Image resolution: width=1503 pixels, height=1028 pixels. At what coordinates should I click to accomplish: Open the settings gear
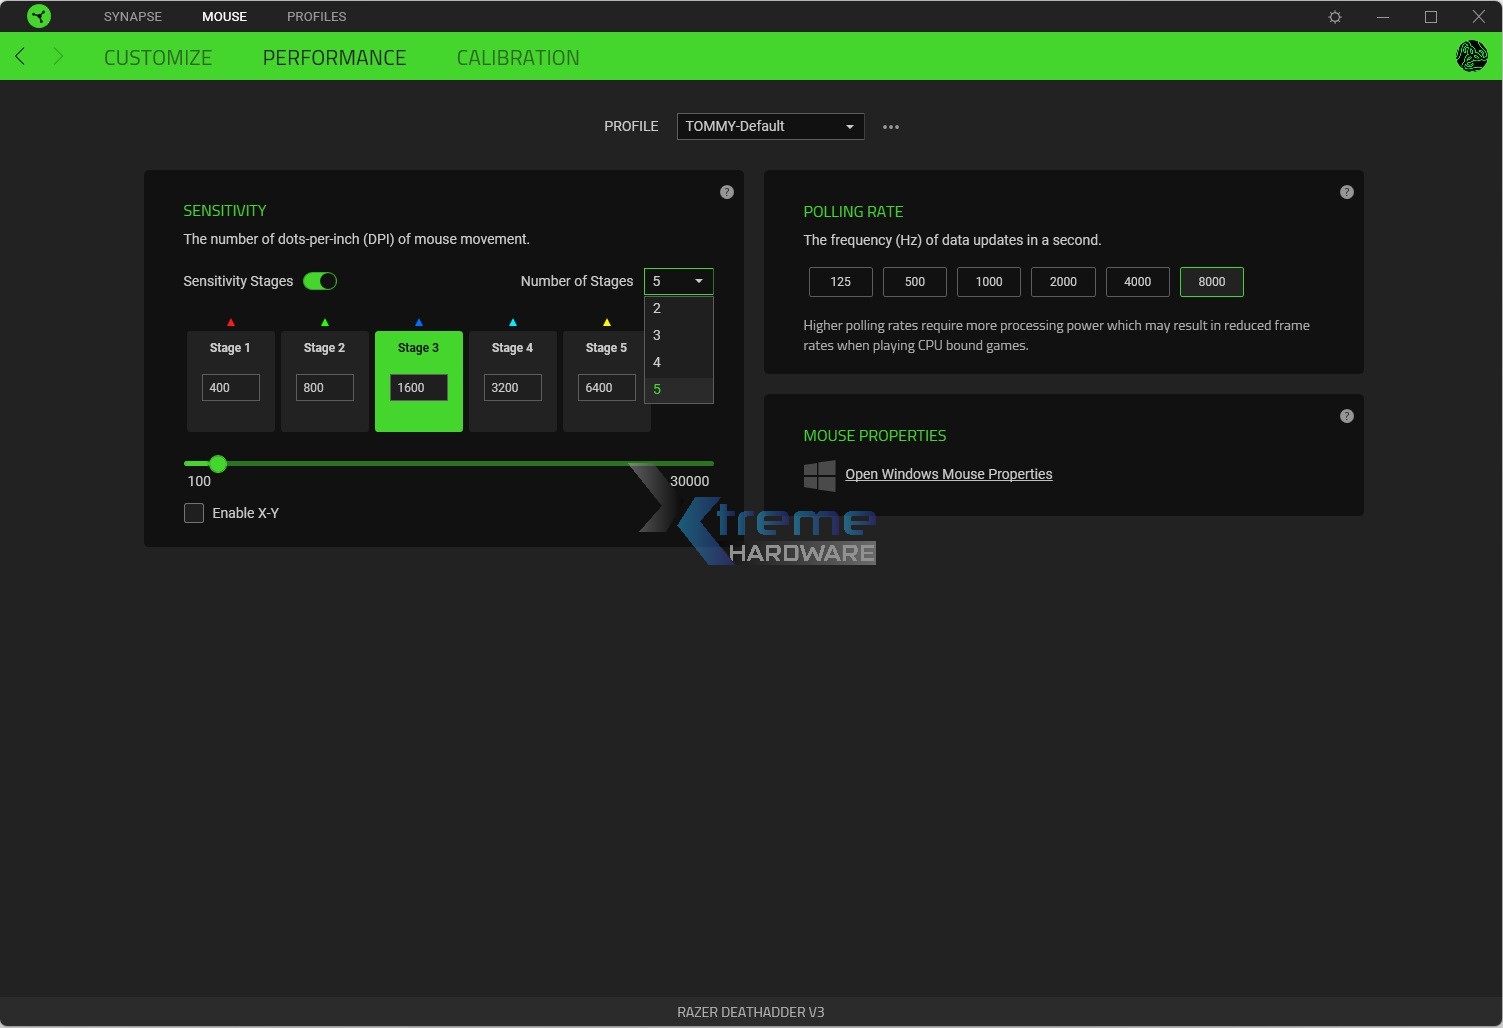[x=1335, y=16]
